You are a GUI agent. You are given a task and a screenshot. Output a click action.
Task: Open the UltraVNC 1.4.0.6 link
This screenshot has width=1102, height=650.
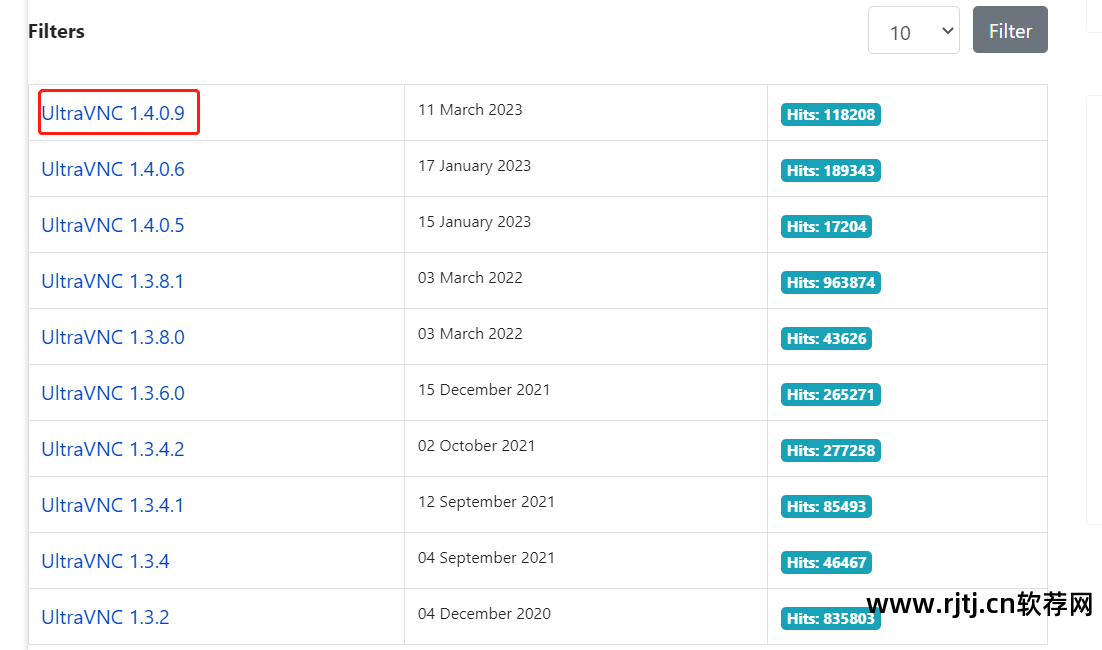pos(112,169)
